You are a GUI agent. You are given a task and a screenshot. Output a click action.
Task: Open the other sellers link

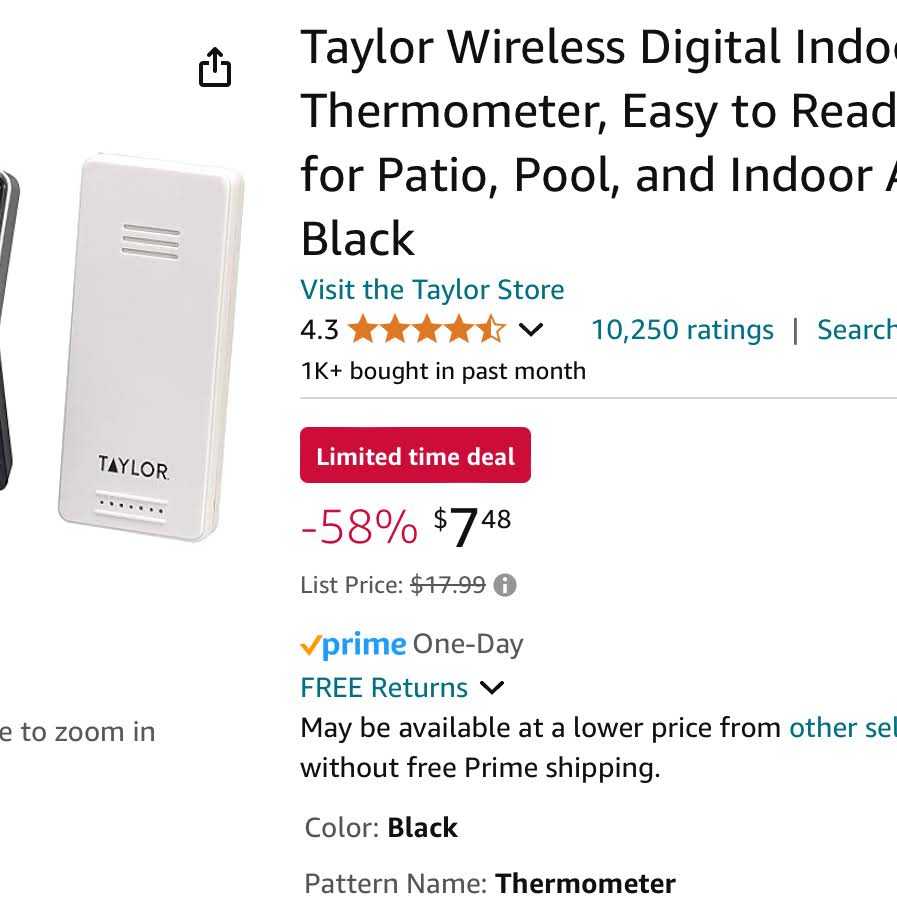pyautogui.click(x=843, y=728)
